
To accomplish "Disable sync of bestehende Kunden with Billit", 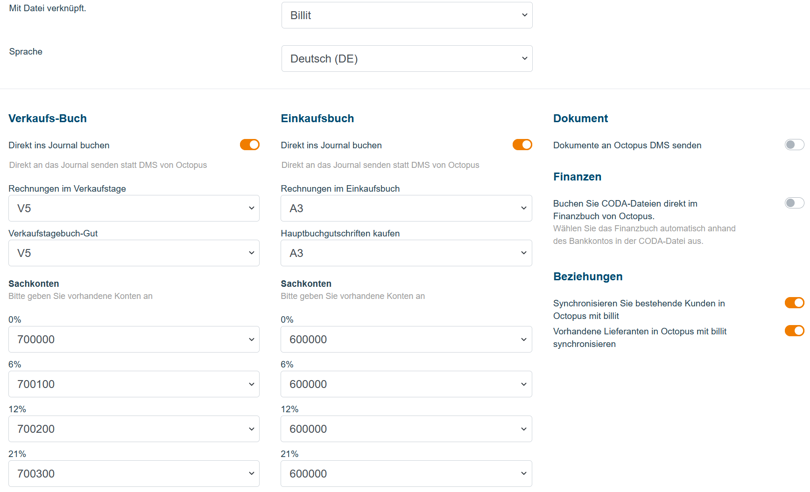I will click(794, 303).
